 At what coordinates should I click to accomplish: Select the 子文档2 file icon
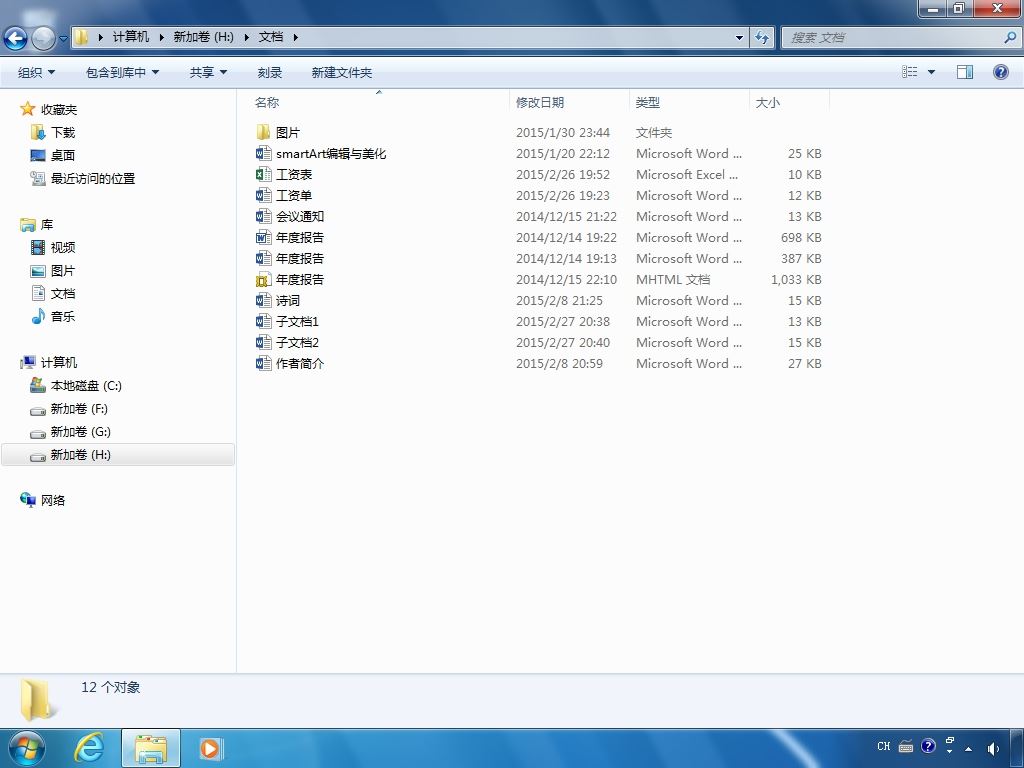[263, 342]
